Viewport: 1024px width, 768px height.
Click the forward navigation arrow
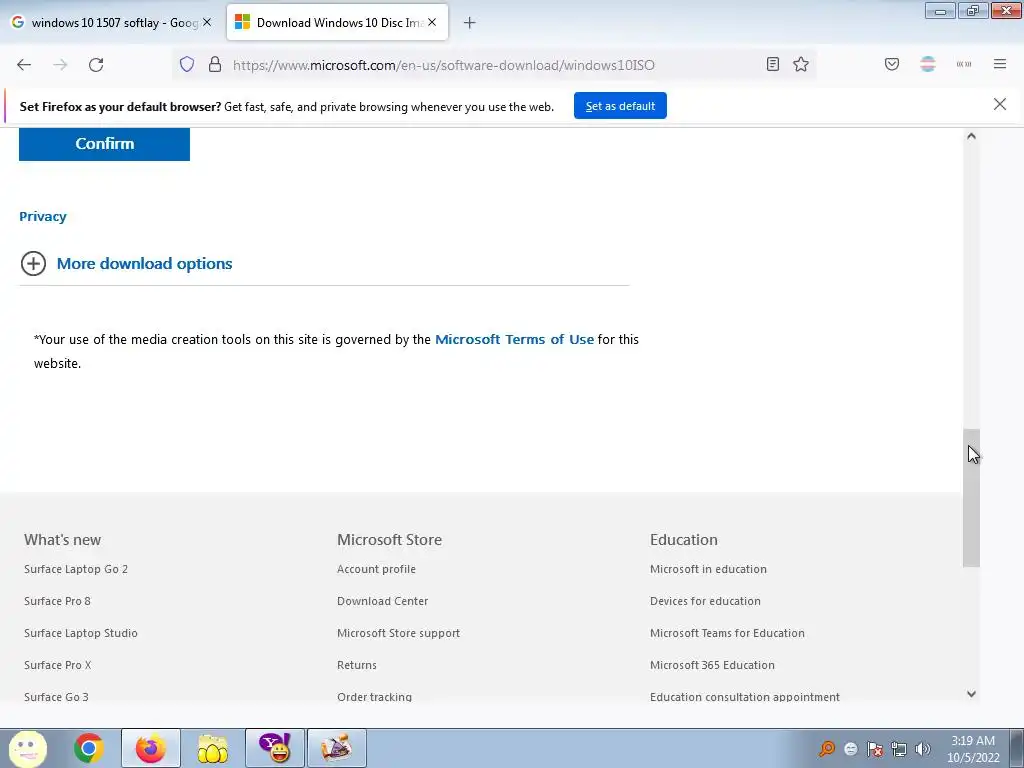(60, 65)
